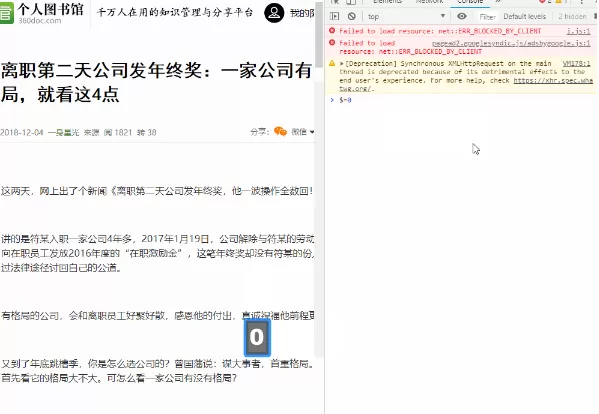Expand more DevTools tabs with the chevron

(x=498, y=2)
